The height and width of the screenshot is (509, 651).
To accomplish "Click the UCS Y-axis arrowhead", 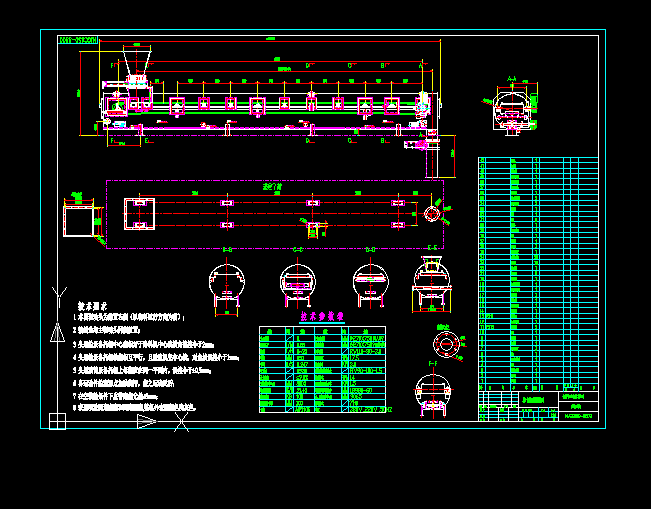I will click(57, 332).
